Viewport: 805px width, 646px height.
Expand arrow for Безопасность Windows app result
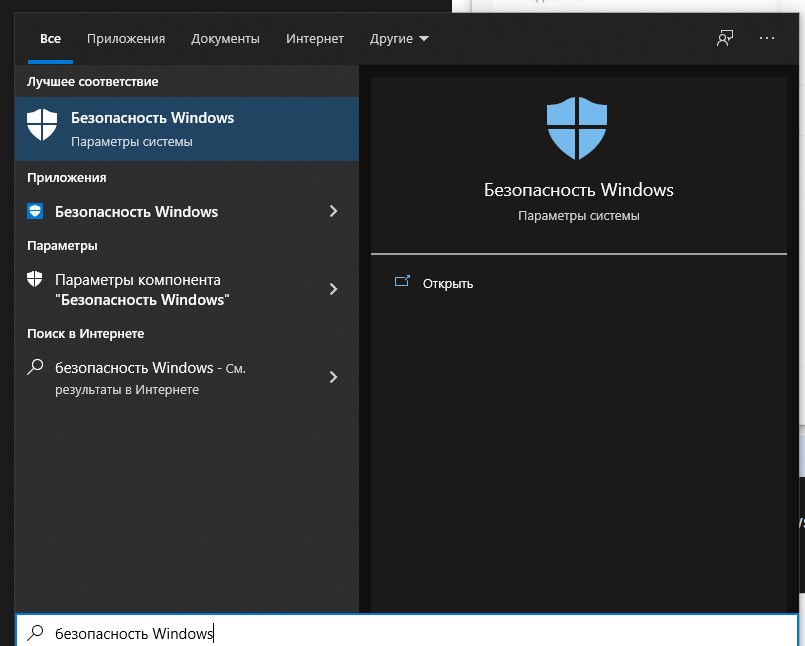click(334, 211)
